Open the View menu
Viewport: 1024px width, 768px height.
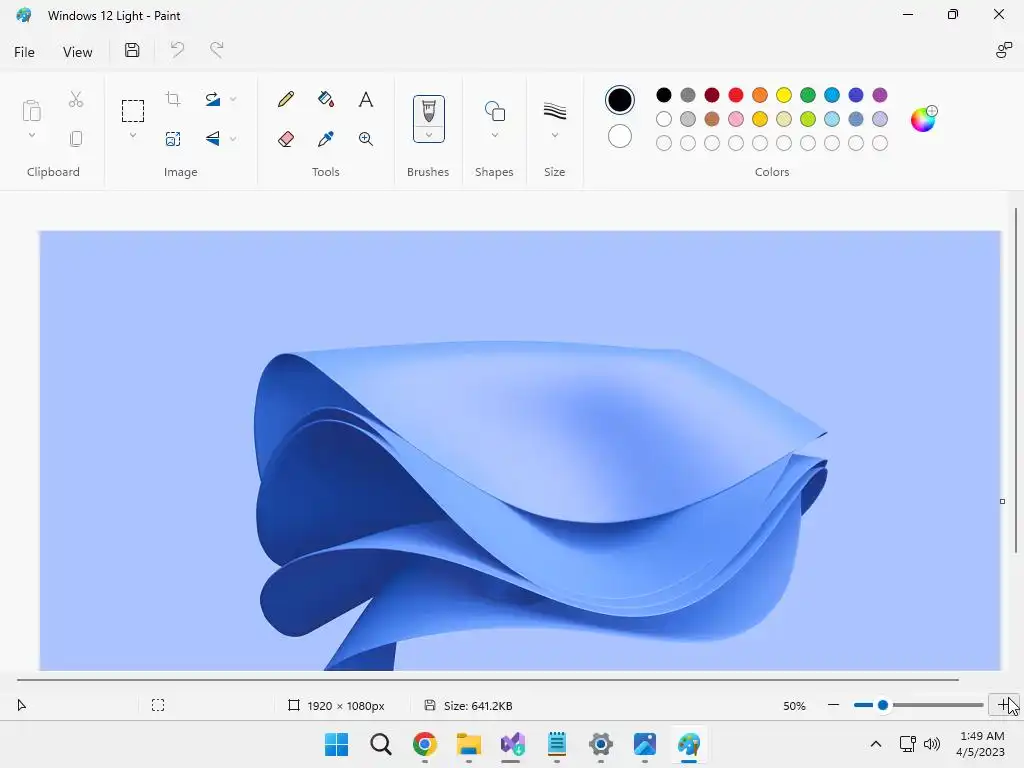click(x=78, y=52)
